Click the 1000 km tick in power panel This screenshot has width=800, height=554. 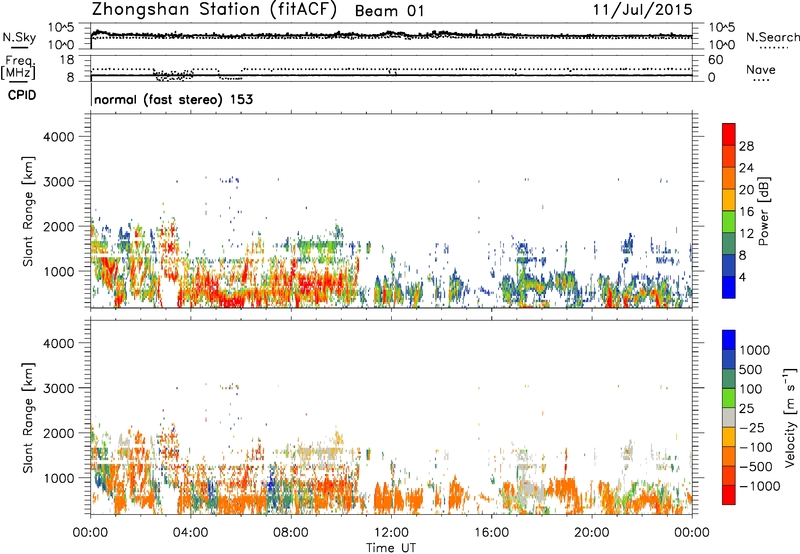(x=59, y=271)
